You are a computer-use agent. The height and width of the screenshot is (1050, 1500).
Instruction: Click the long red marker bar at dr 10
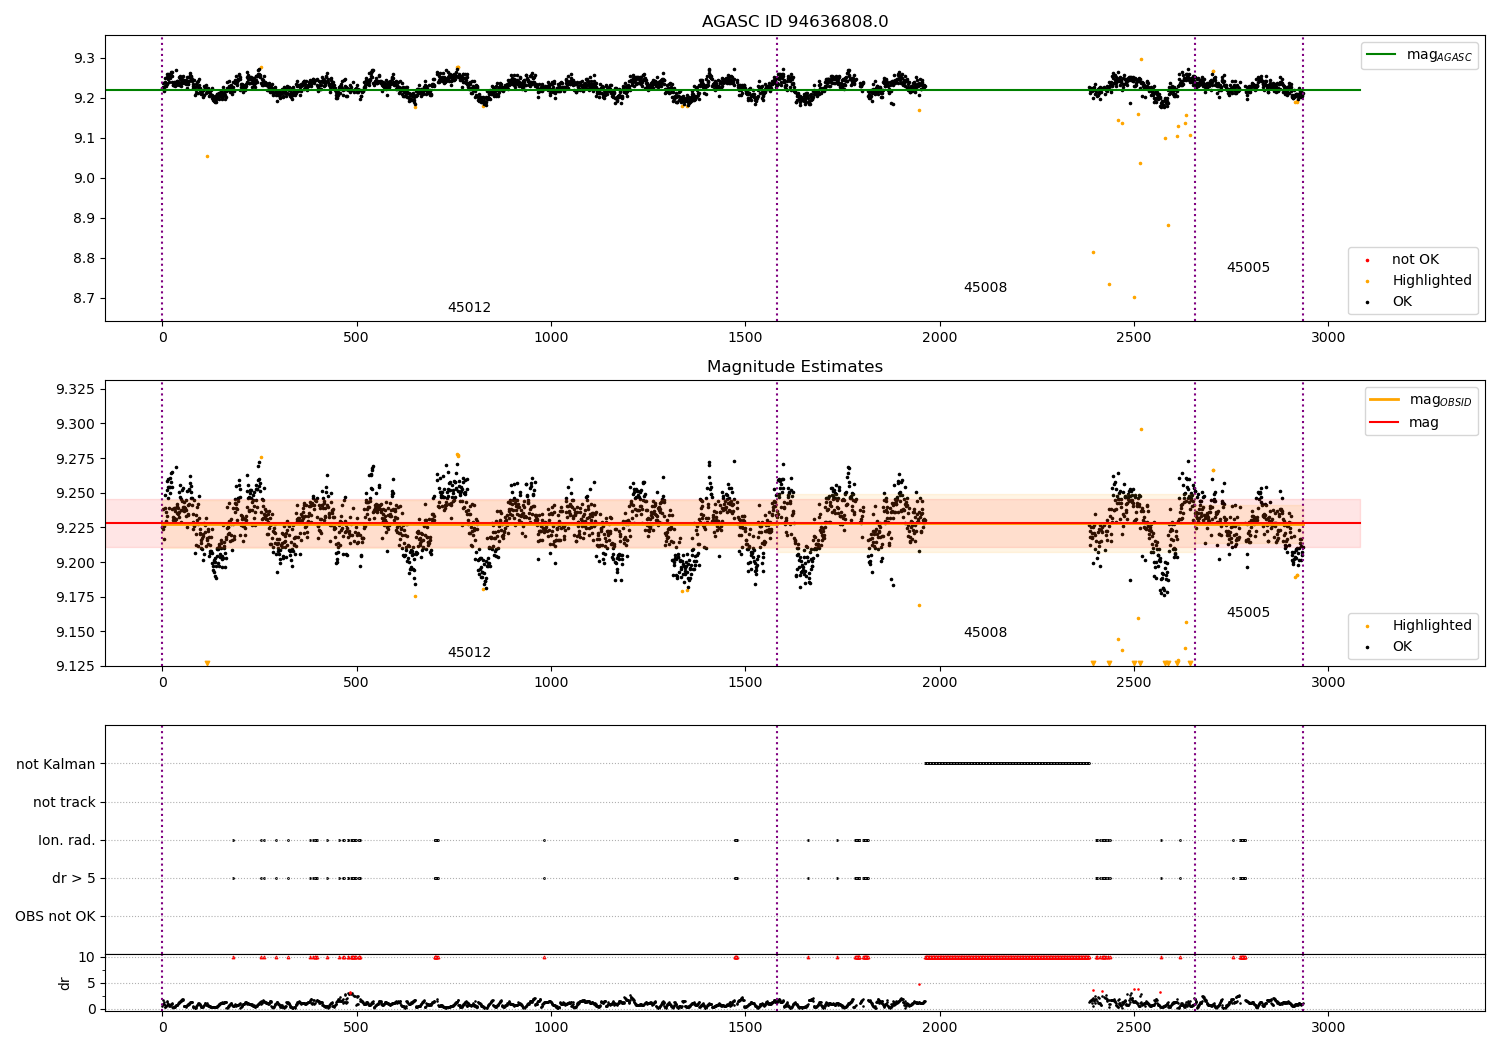[1007, 957]
